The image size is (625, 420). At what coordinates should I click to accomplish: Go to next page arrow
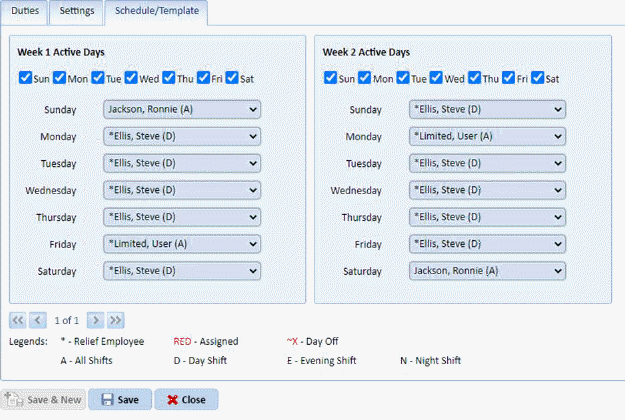pos(95,320)
